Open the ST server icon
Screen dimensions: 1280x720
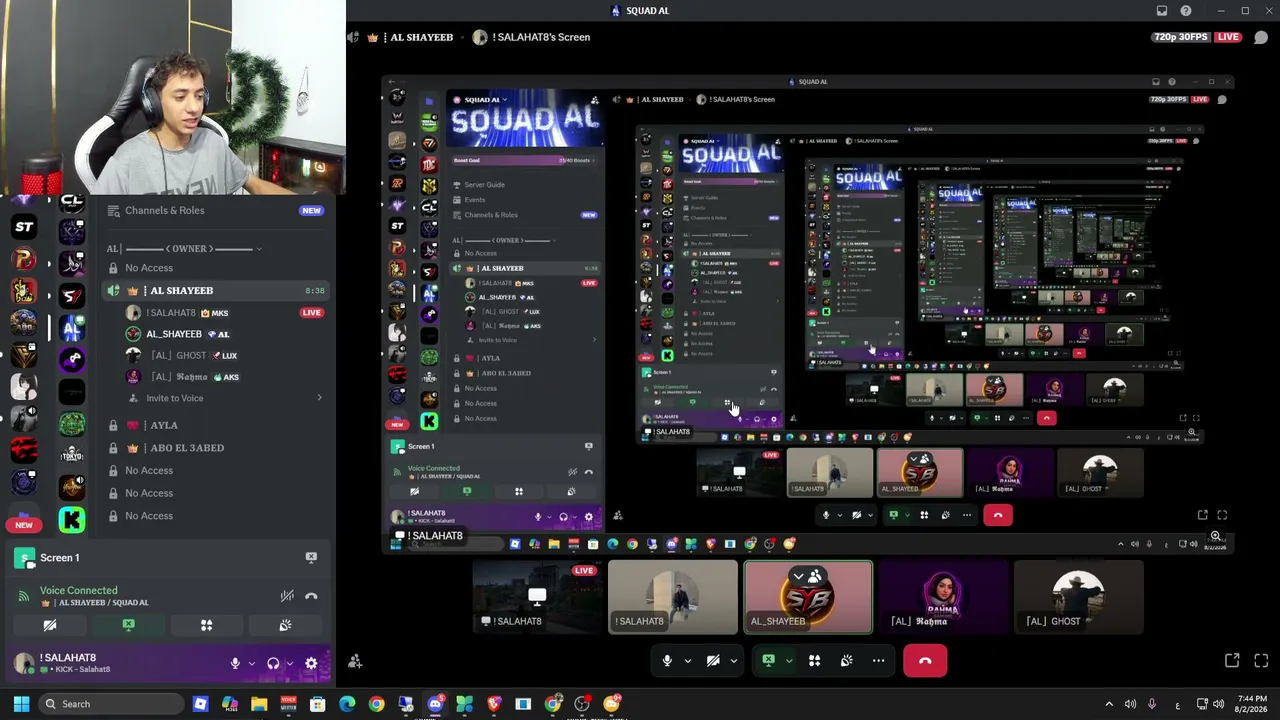[24, 227]
